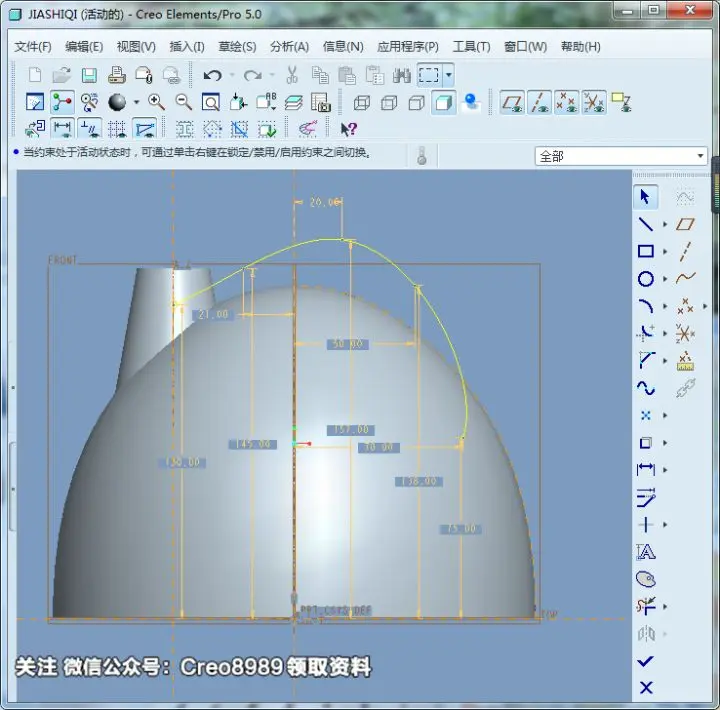The image size is (720, 710).
Task: Expand the Line tool flyout arrow
Action: (x=664, y=224)
